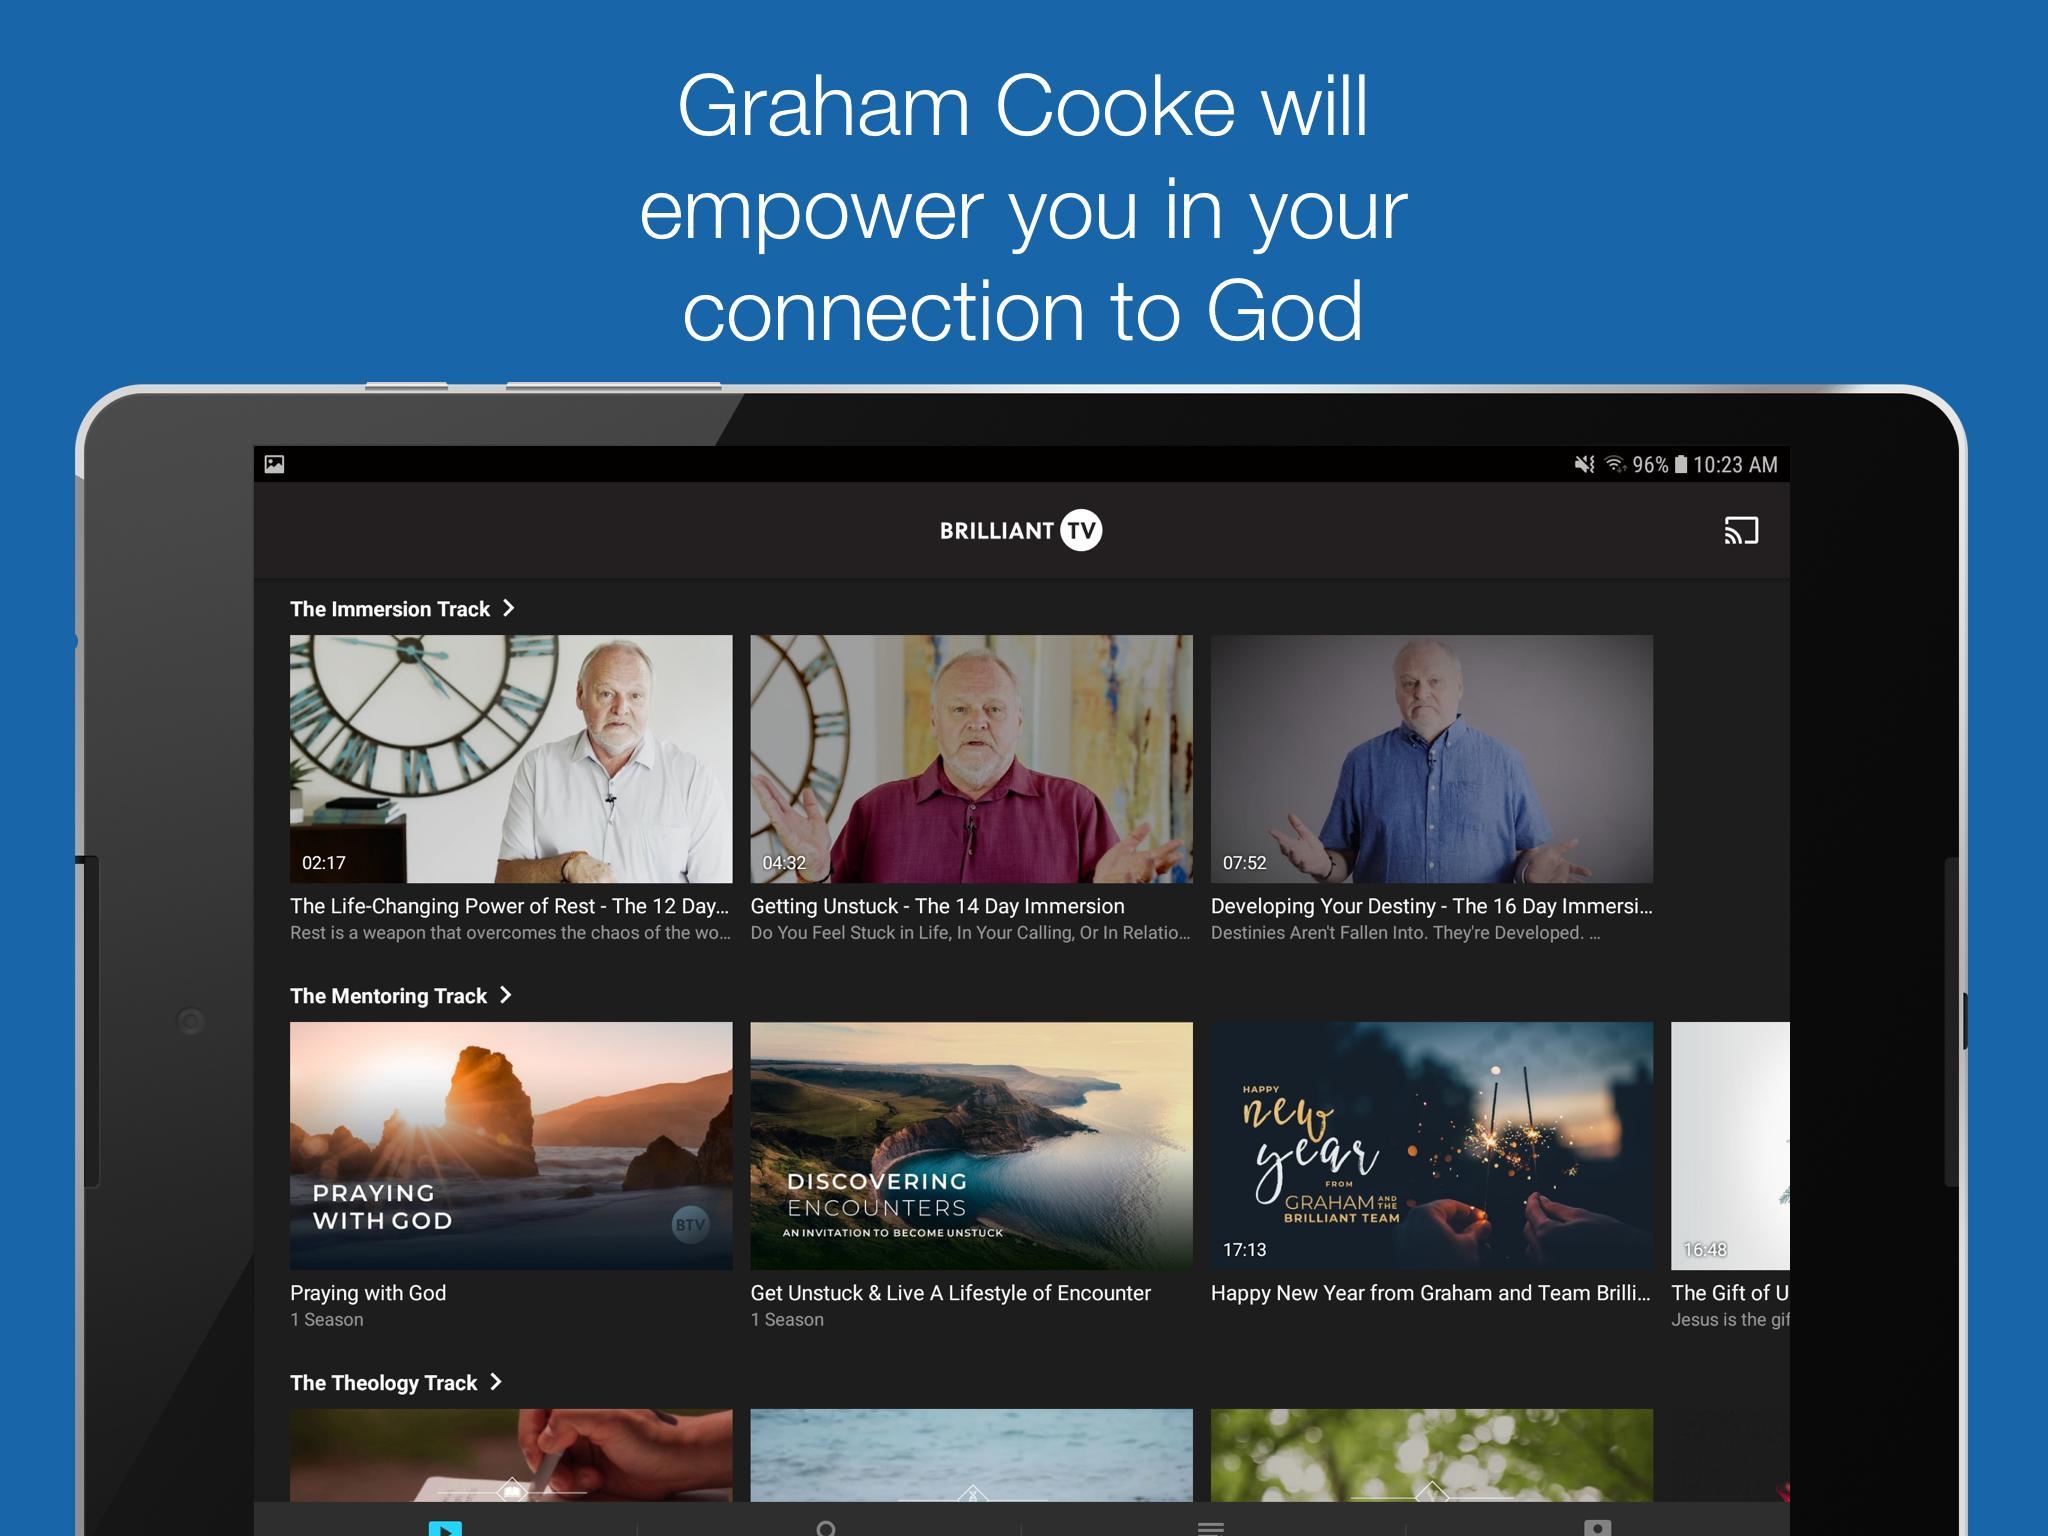Select title 'The Life-Changing Power of Rest - The 12 Day...'
Viewport: 2048px width, 1536px height.
coord(509,906)
